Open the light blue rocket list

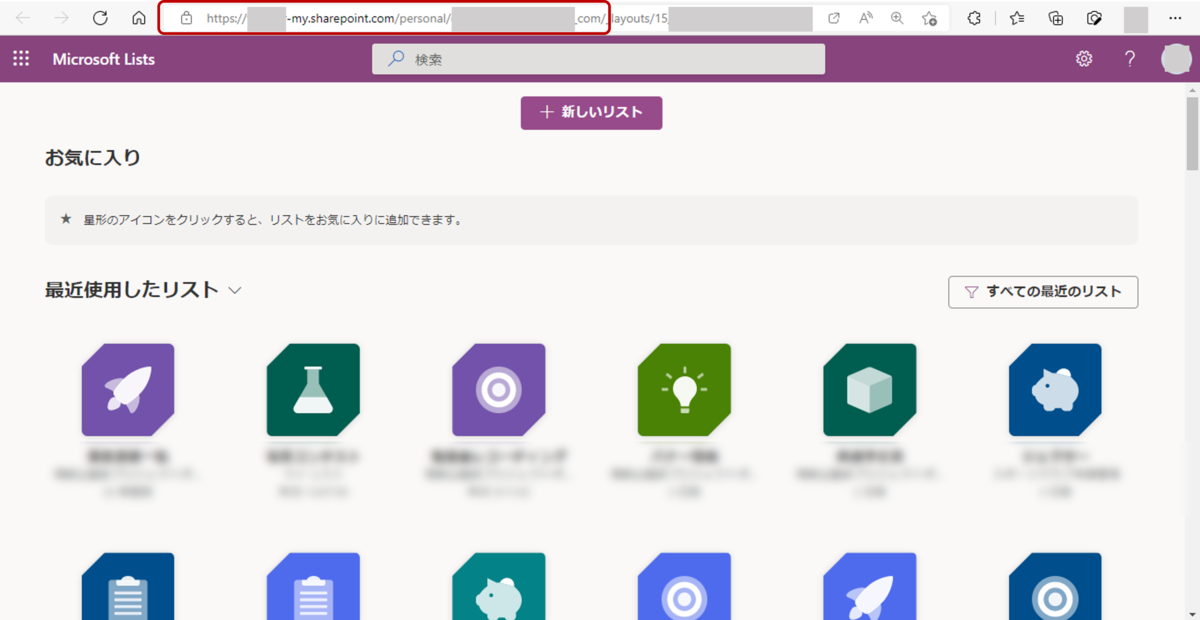click(870, 586)
